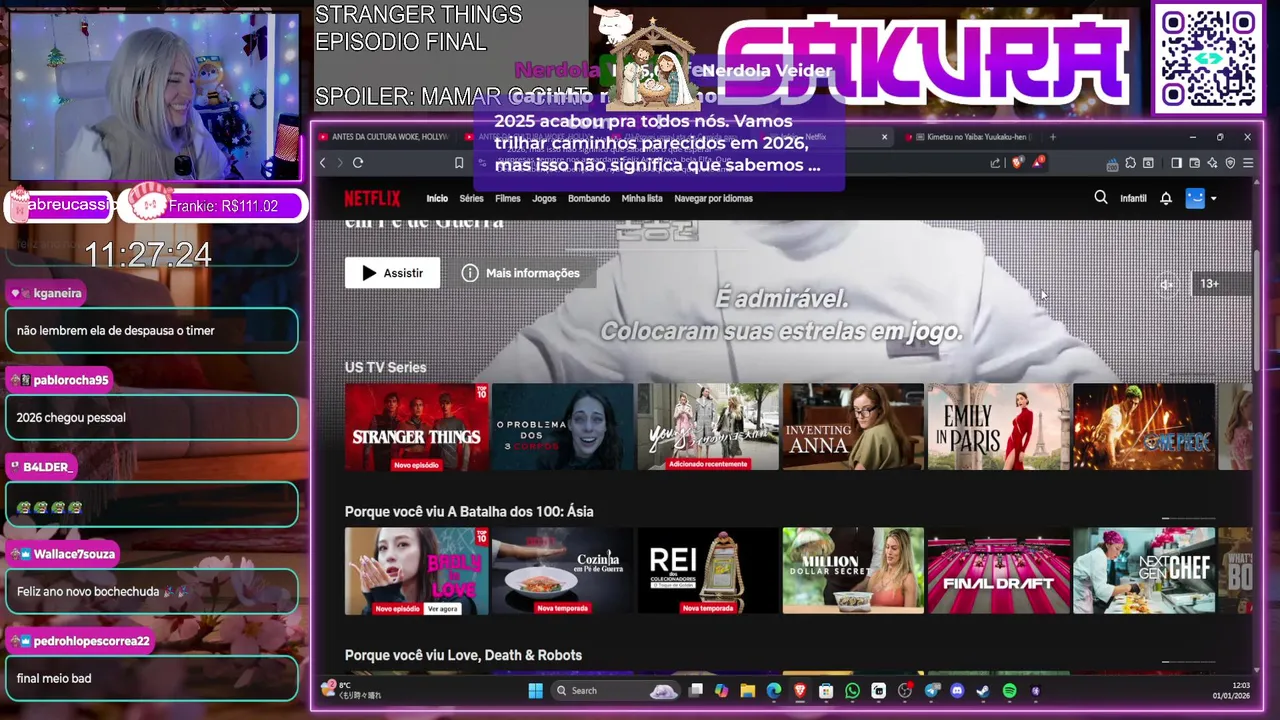Open the US TV Series row title
The width and height of the screenshot is (1280, 720).
386,367
